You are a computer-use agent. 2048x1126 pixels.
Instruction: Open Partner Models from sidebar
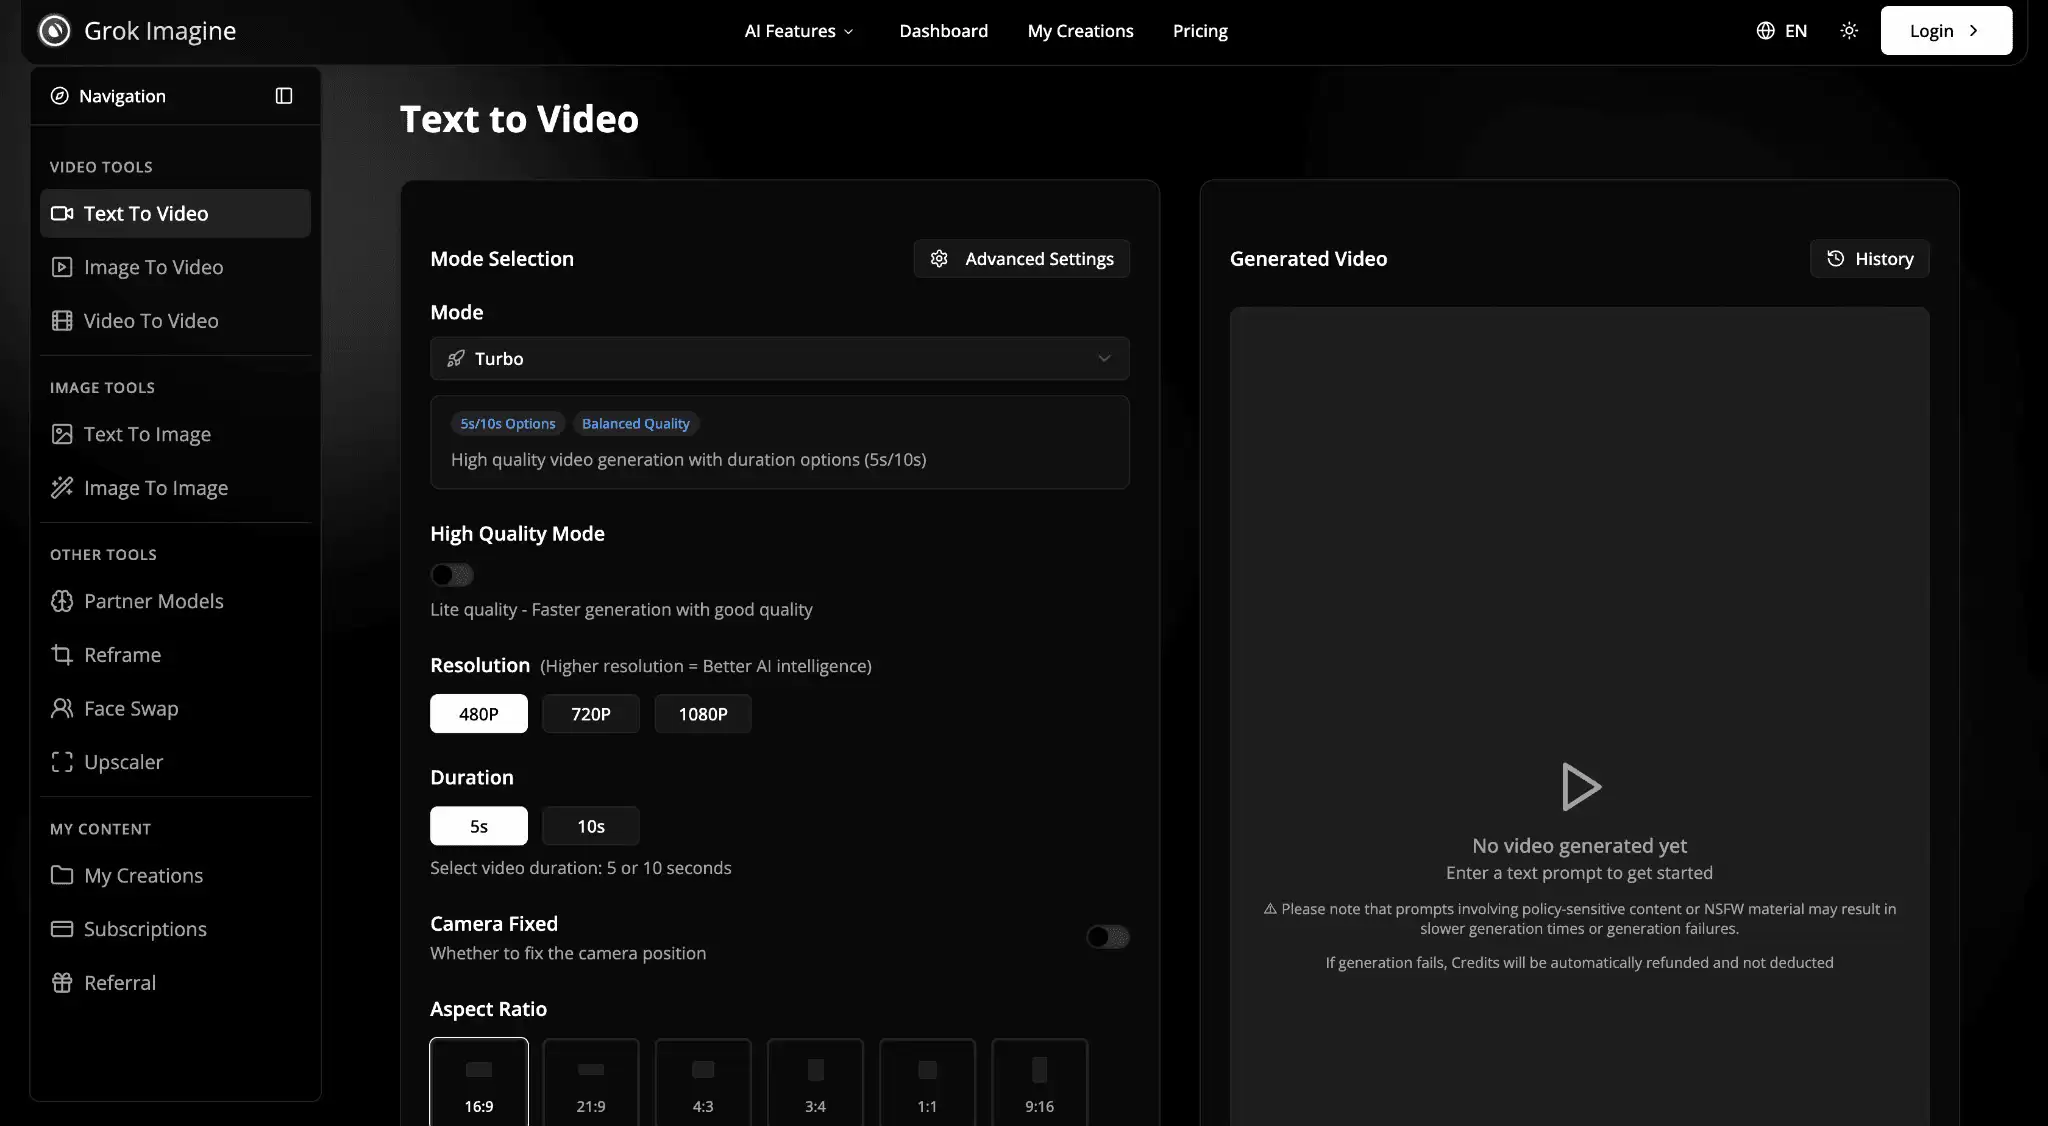pyautogui.click(x=153, y=601)
